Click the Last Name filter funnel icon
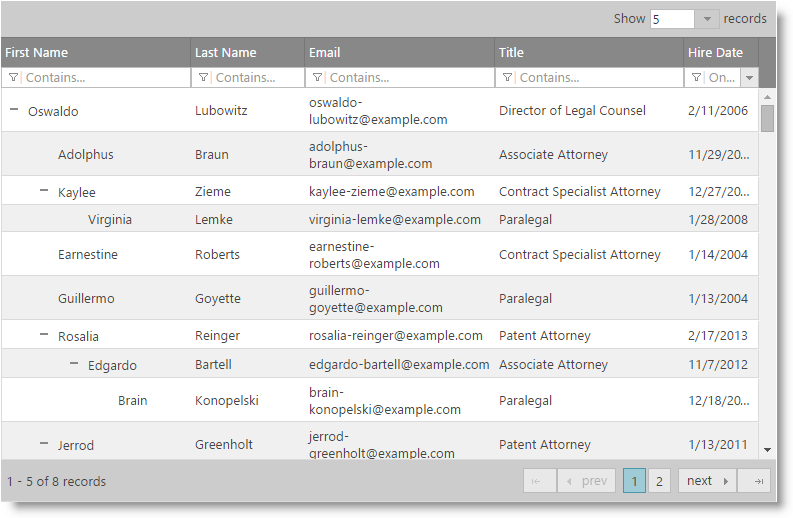Viewport: 793px width, 518px height. click(x=203, y=78)
